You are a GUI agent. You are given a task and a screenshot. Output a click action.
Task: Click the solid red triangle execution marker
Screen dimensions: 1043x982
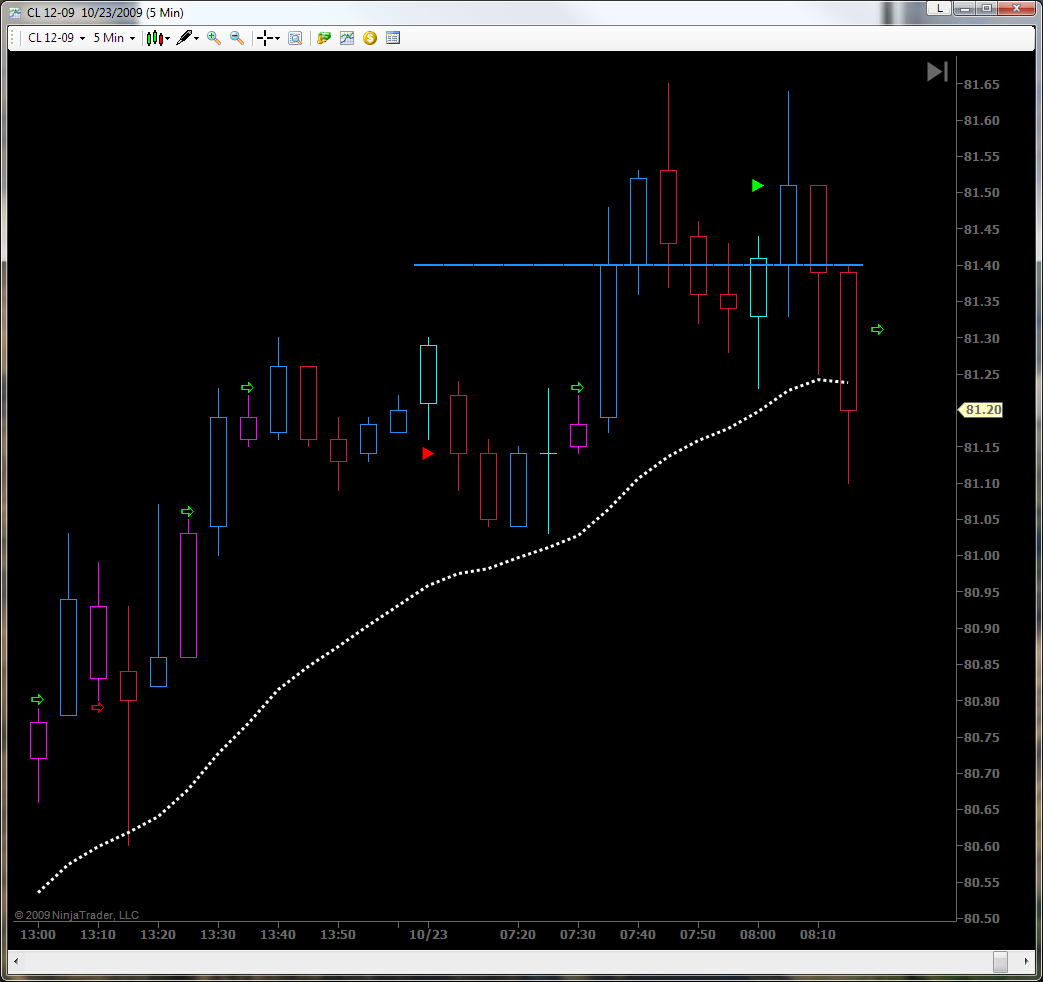tap(428, 454)
